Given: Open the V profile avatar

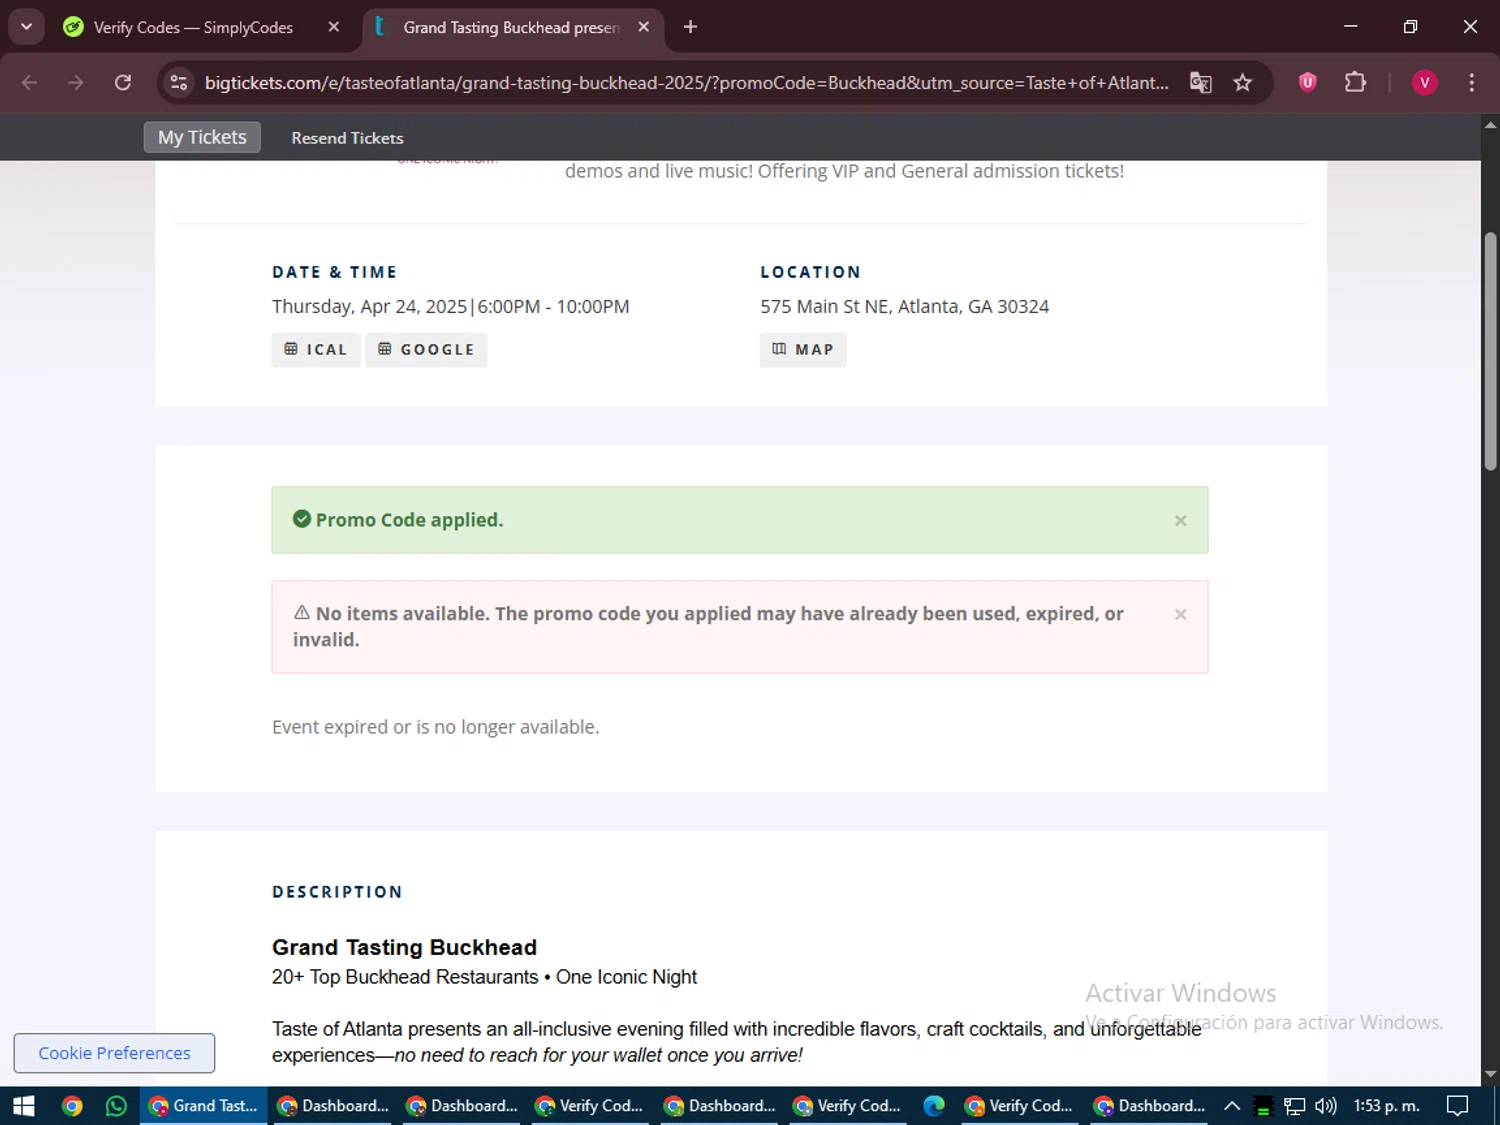Looking at the screenshot, I should click(x=1424, y=82).
